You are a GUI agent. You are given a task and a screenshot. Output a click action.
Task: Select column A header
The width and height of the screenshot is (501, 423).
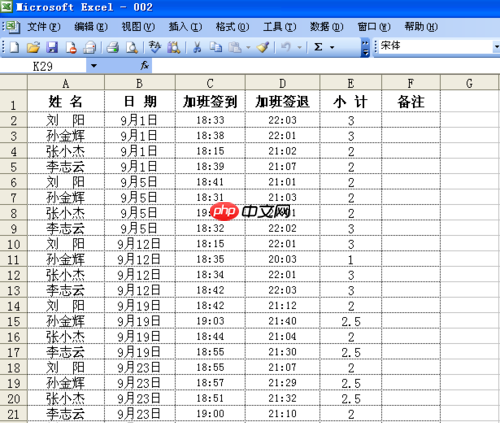66,83
